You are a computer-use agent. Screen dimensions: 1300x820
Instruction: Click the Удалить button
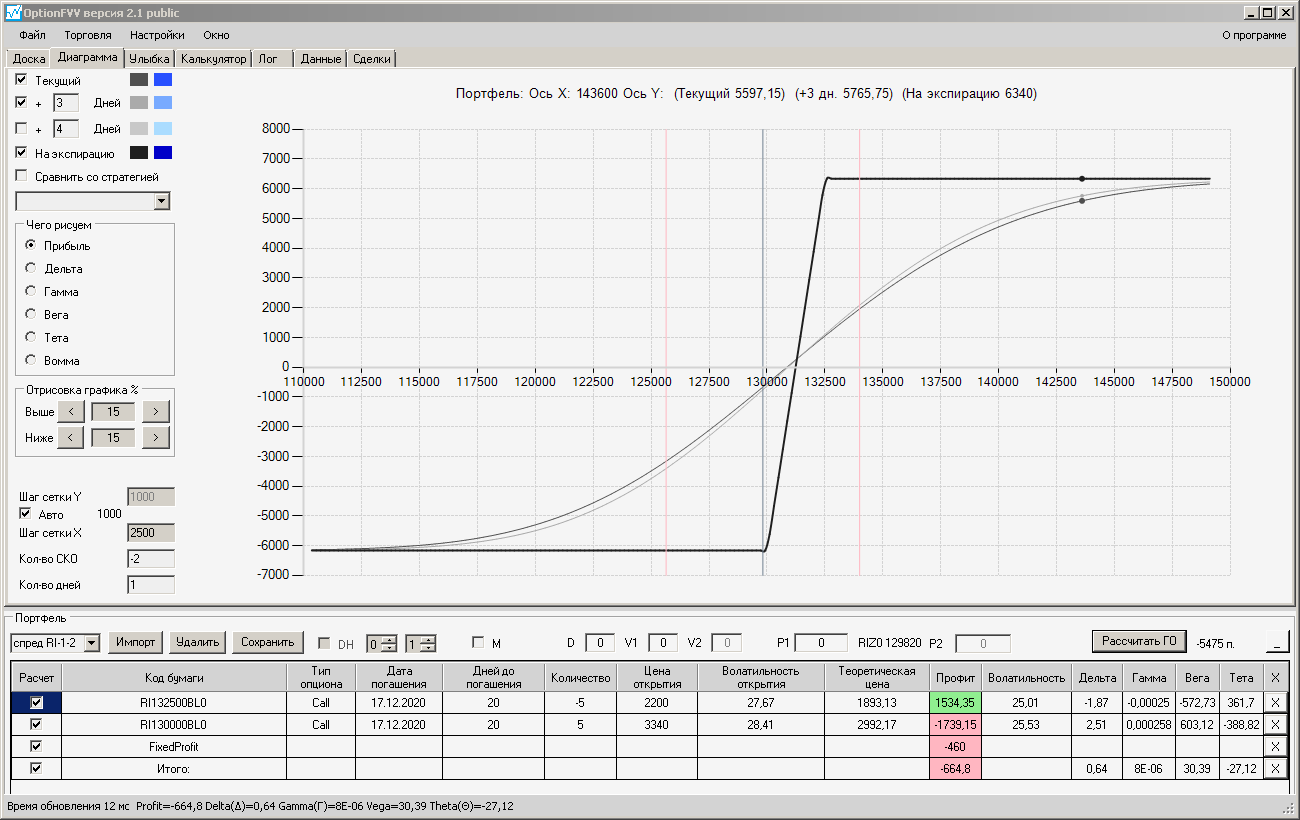coord(197,642)
